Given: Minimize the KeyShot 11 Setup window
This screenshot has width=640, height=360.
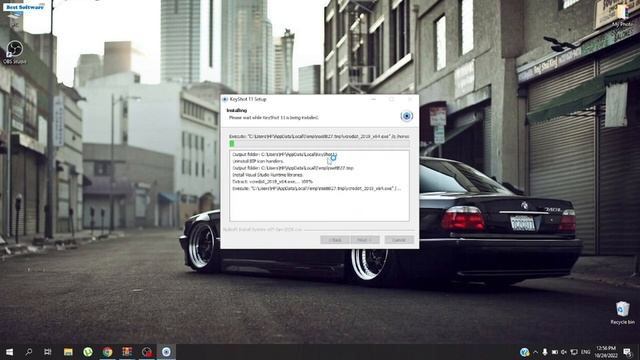Looking at the screenshot, I should tap(373, 99).
